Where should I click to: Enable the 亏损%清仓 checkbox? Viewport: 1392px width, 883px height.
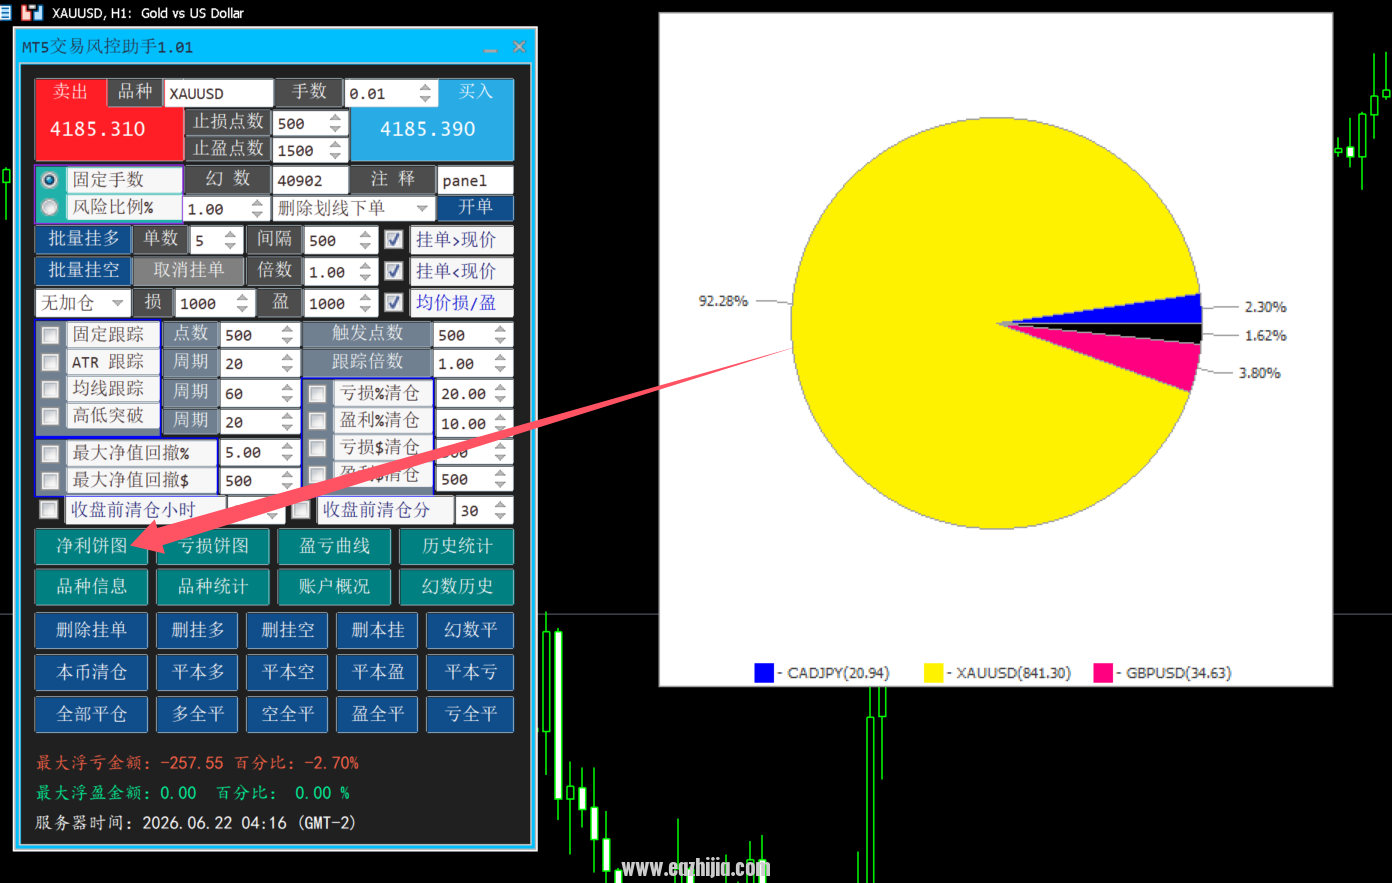point(317,394)
